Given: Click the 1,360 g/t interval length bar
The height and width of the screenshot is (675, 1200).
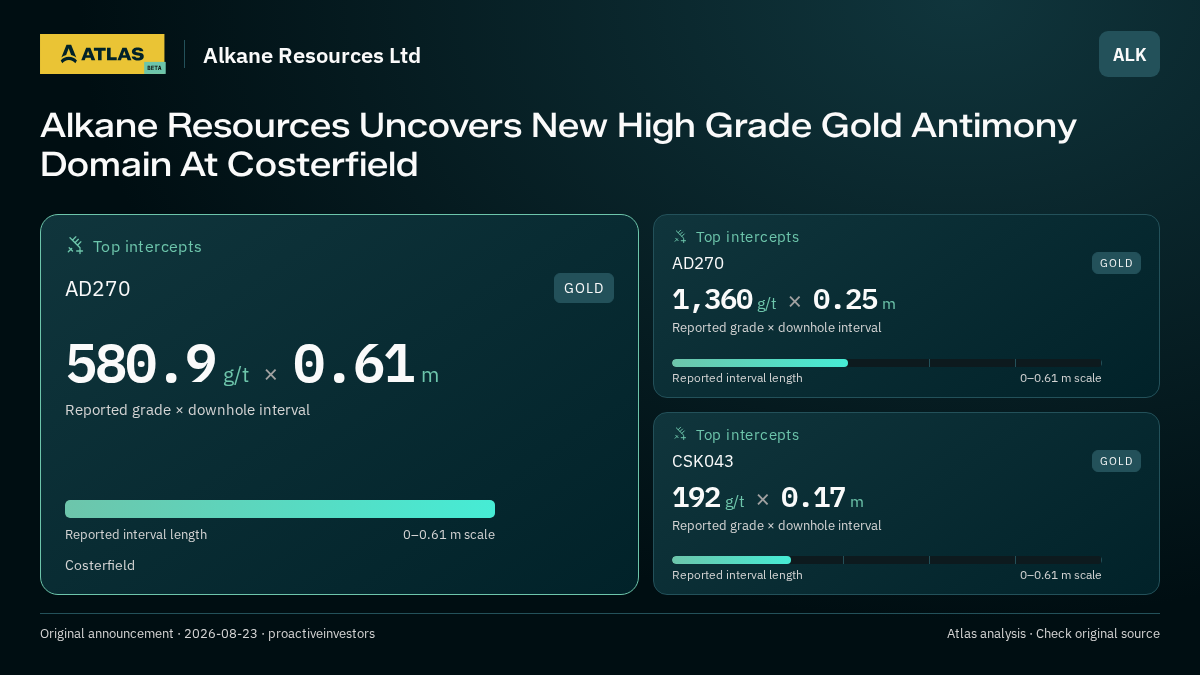Looking at the screenshot, I should pyautogui.click(x=887, y=363).
